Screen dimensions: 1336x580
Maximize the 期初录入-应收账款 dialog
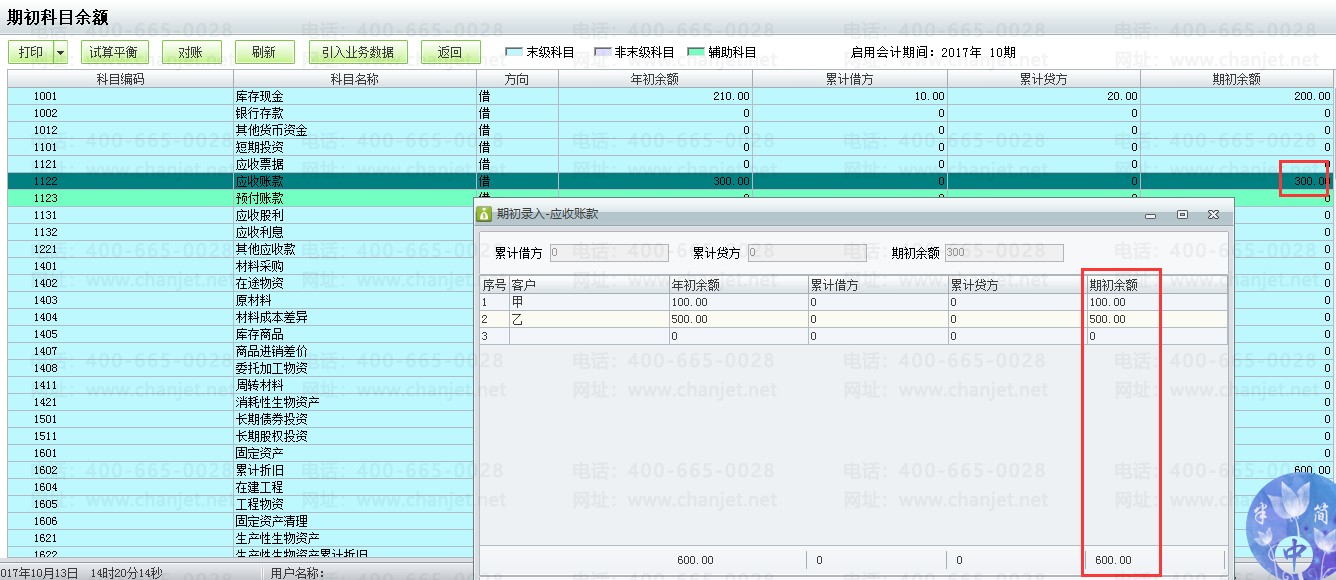(1182, 215)
